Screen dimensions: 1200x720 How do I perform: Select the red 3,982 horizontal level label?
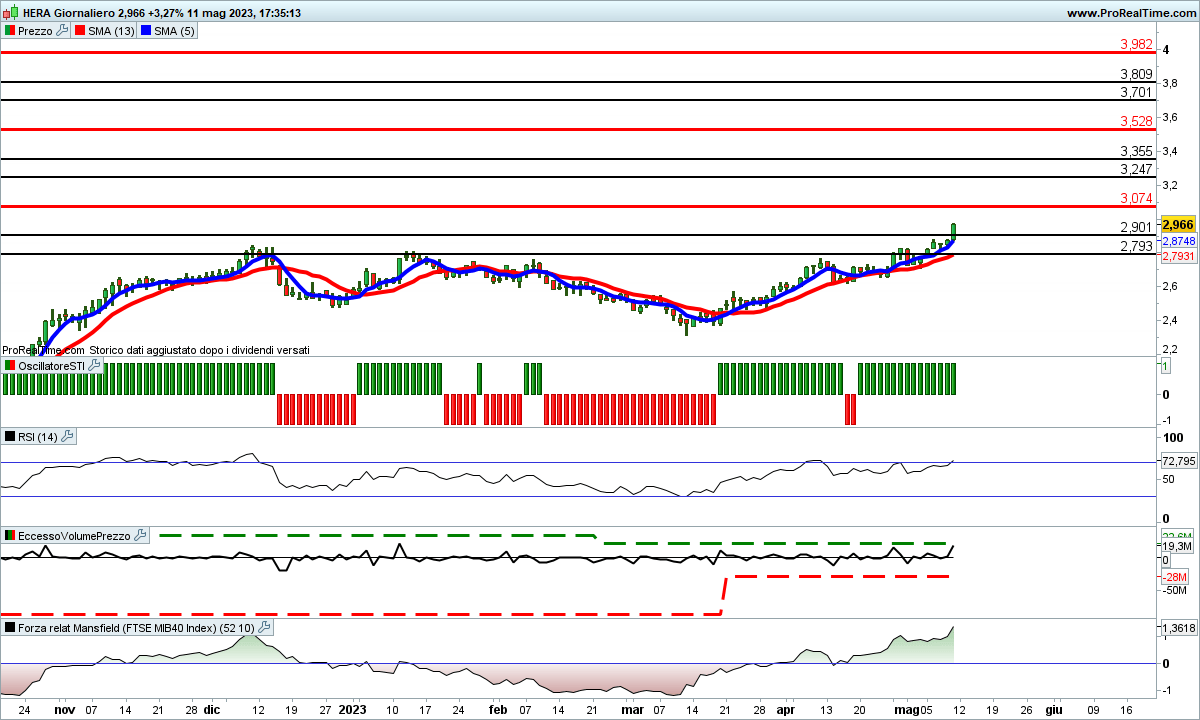(x=1136, y=45)
